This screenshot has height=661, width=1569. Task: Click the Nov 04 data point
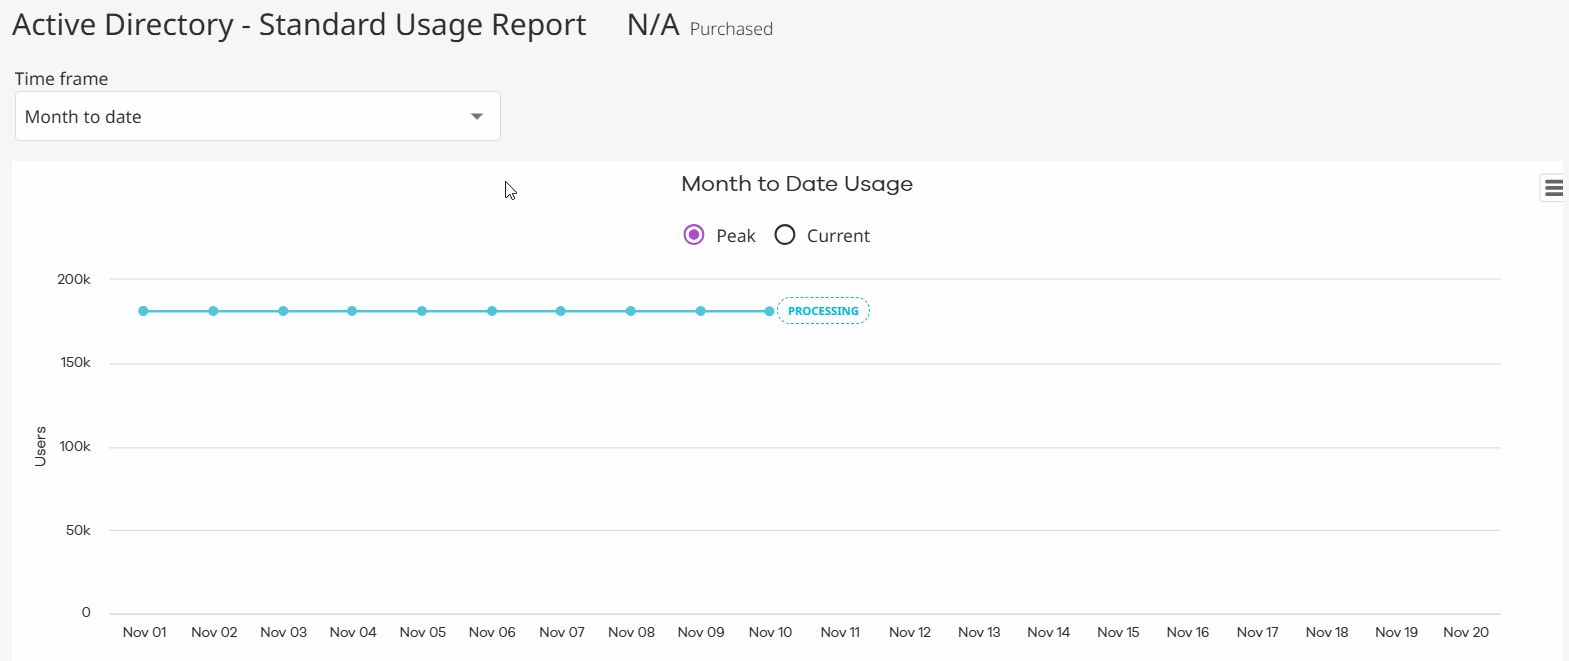(352, 311)
